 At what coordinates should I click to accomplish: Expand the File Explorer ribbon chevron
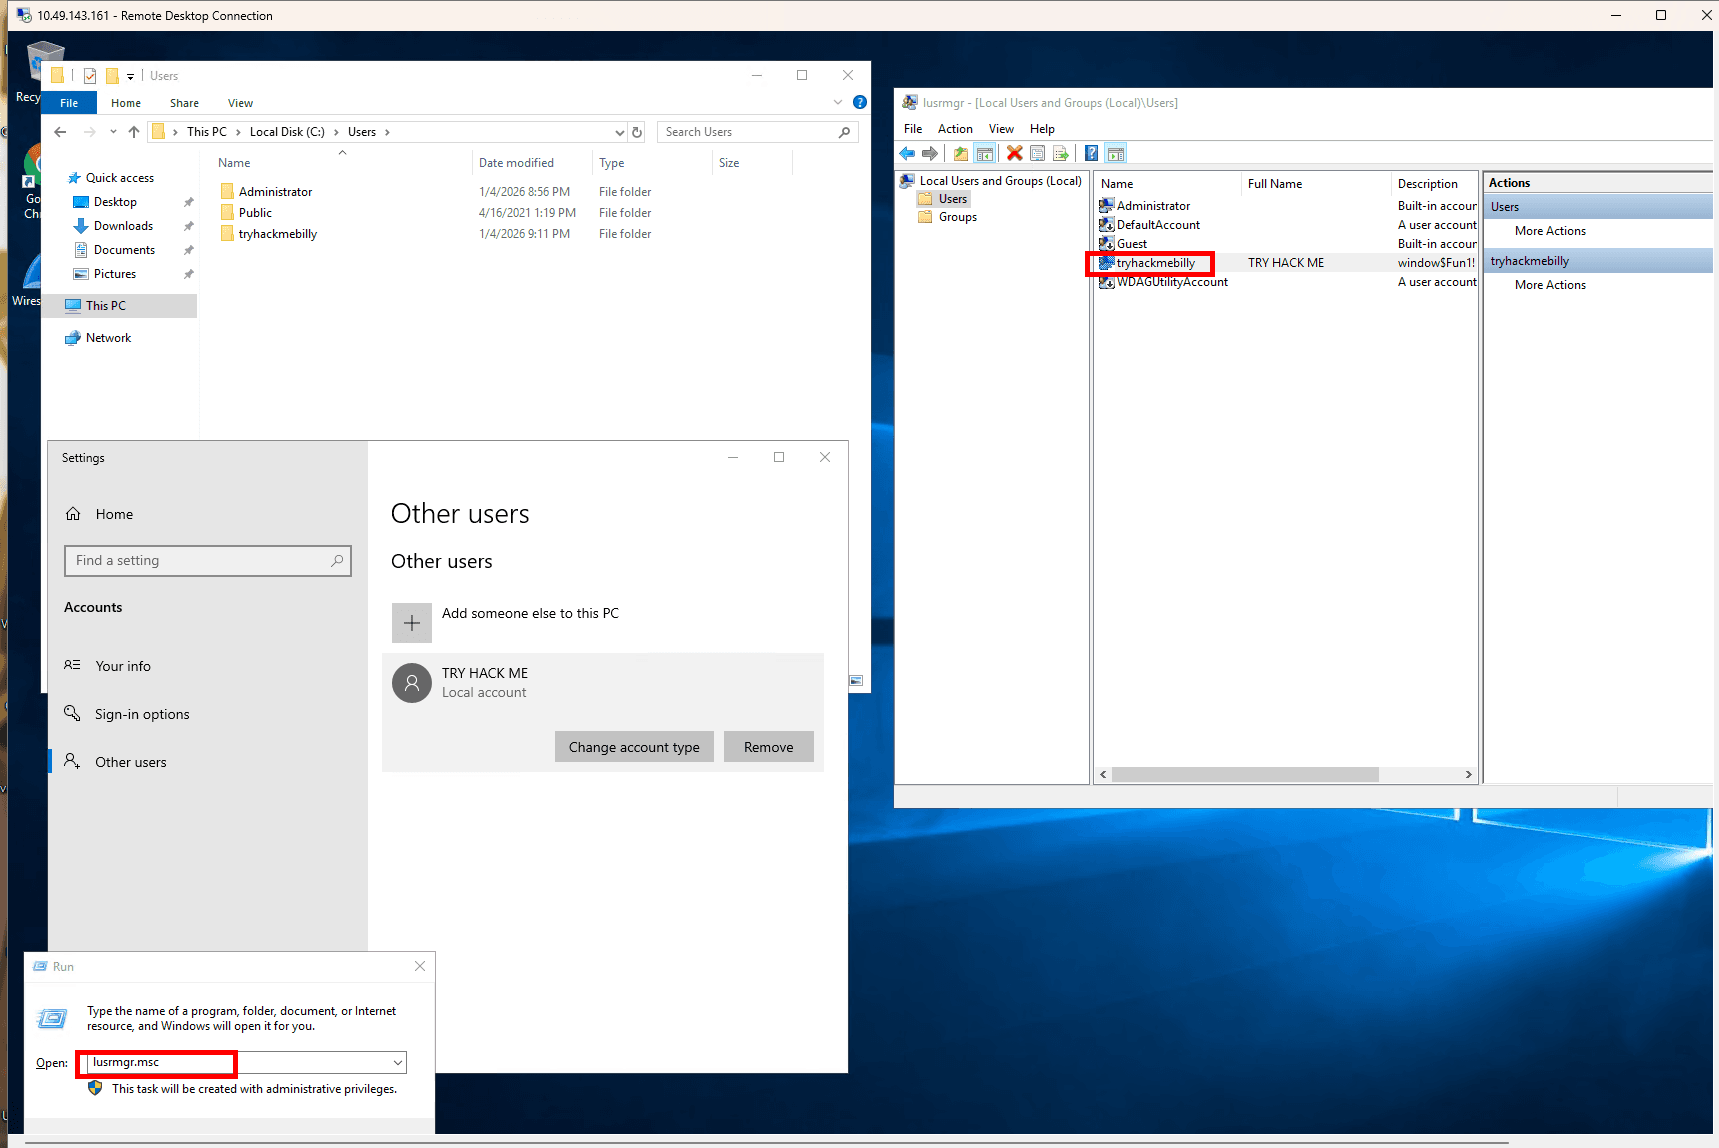838,102
